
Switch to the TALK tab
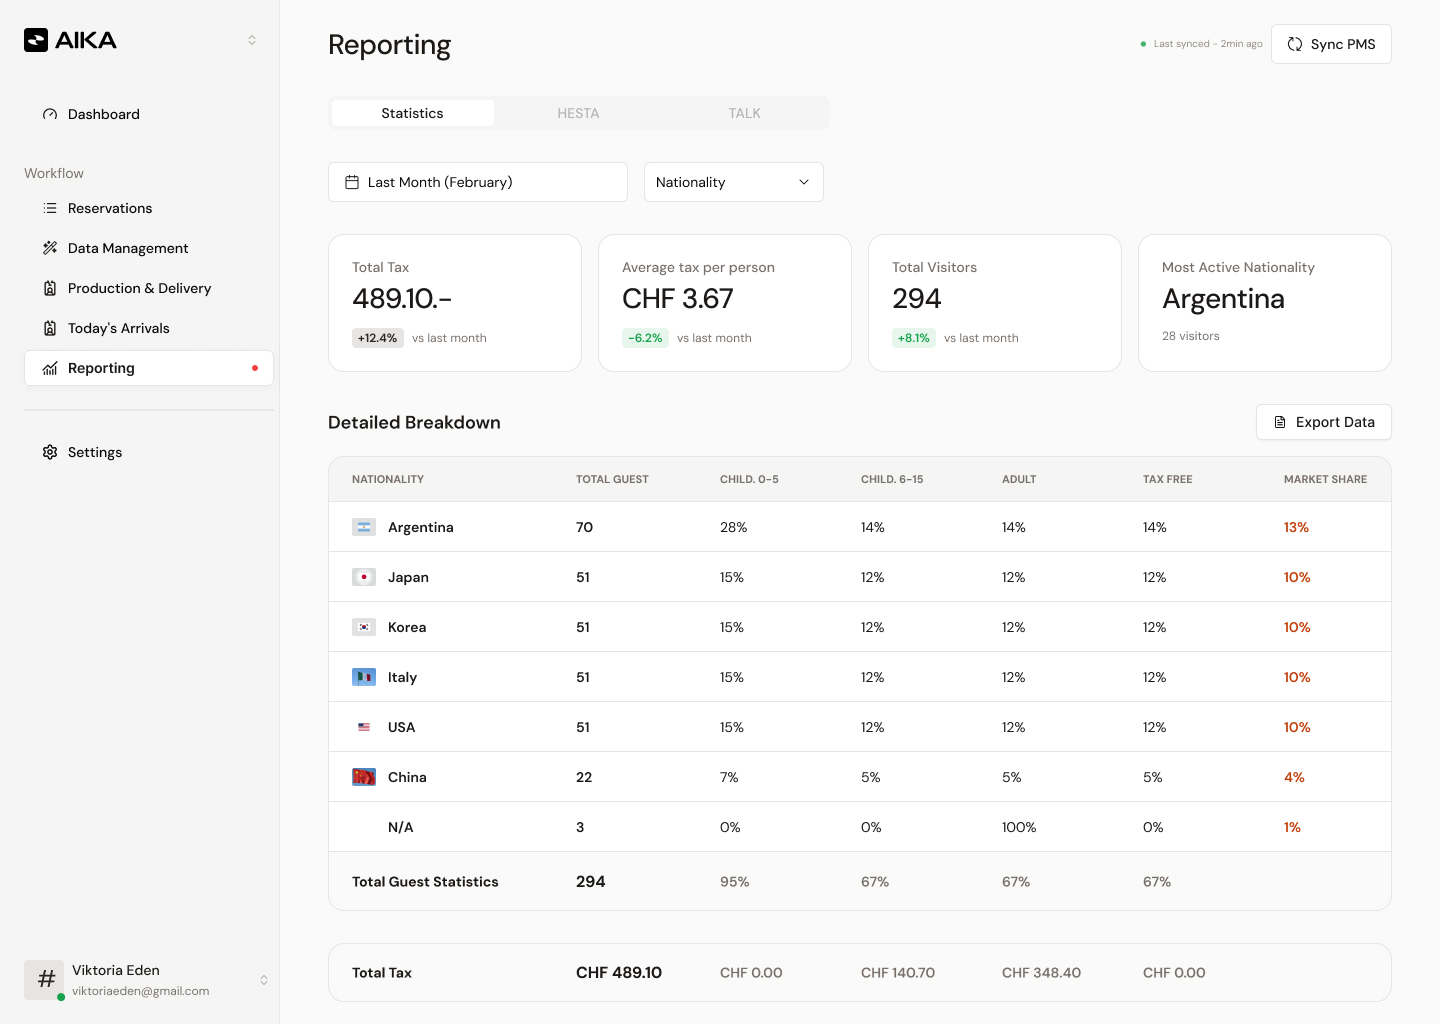[x=744, y=113]
